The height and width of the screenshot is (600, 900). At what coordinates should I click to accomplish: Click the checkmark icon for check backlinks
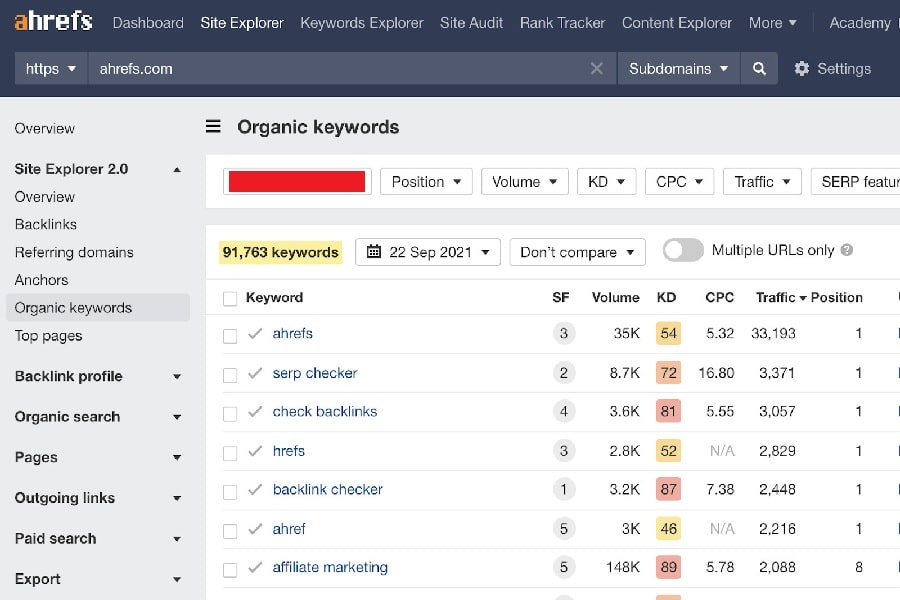point(255,412)
